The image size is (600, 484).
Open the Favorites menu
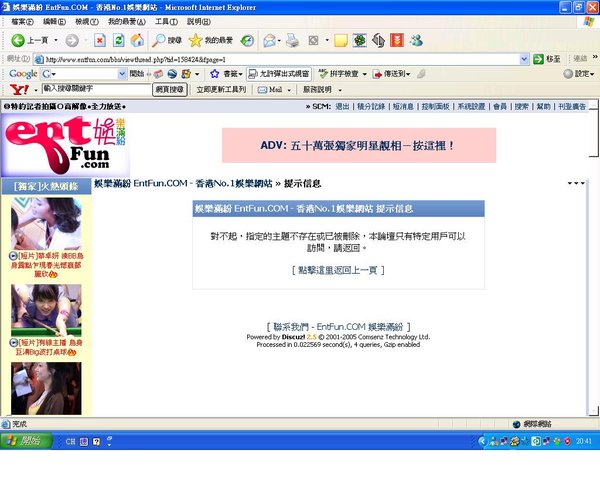pos(127,22)
